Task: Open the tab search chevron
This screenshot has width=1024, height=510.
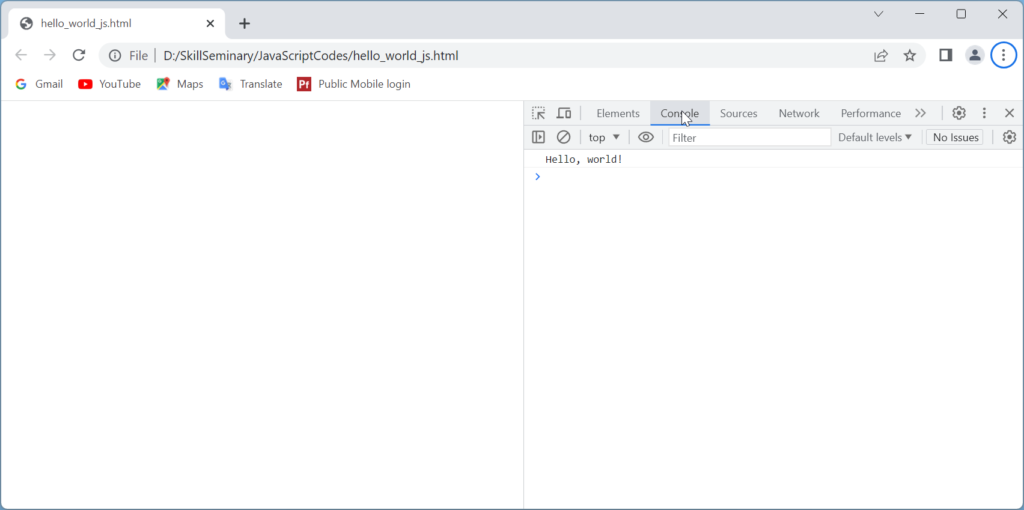Action: [879, 14]
